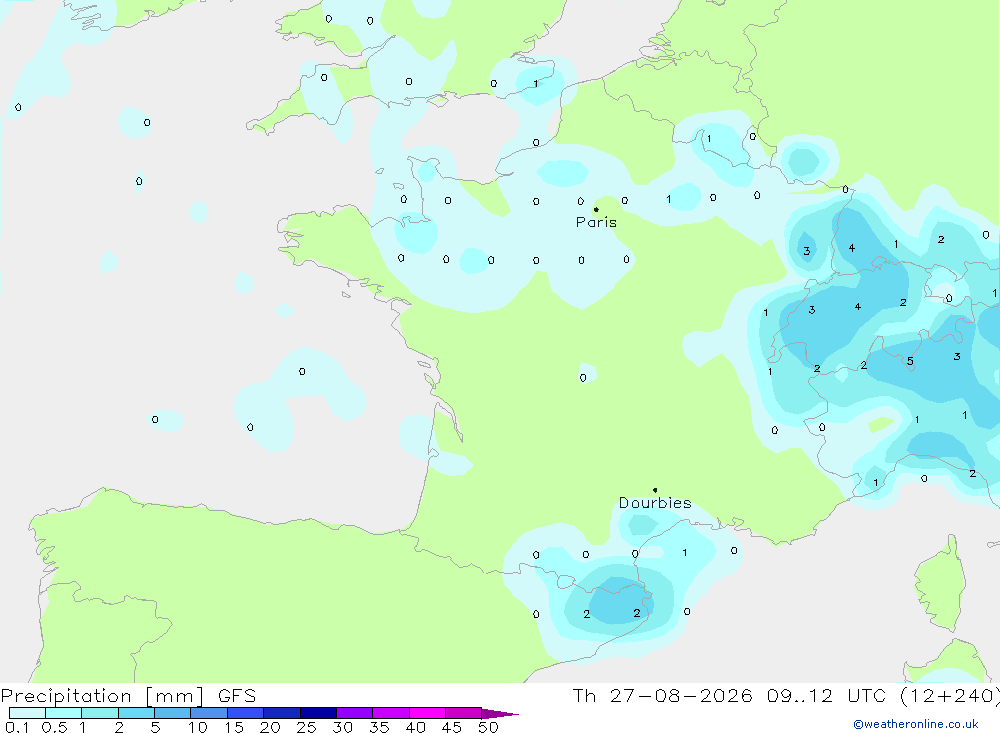Viewport: 1000px width, 733px height.
Task: Click the '(12+240)' forecast run text
Action: [x=950, y=696]
